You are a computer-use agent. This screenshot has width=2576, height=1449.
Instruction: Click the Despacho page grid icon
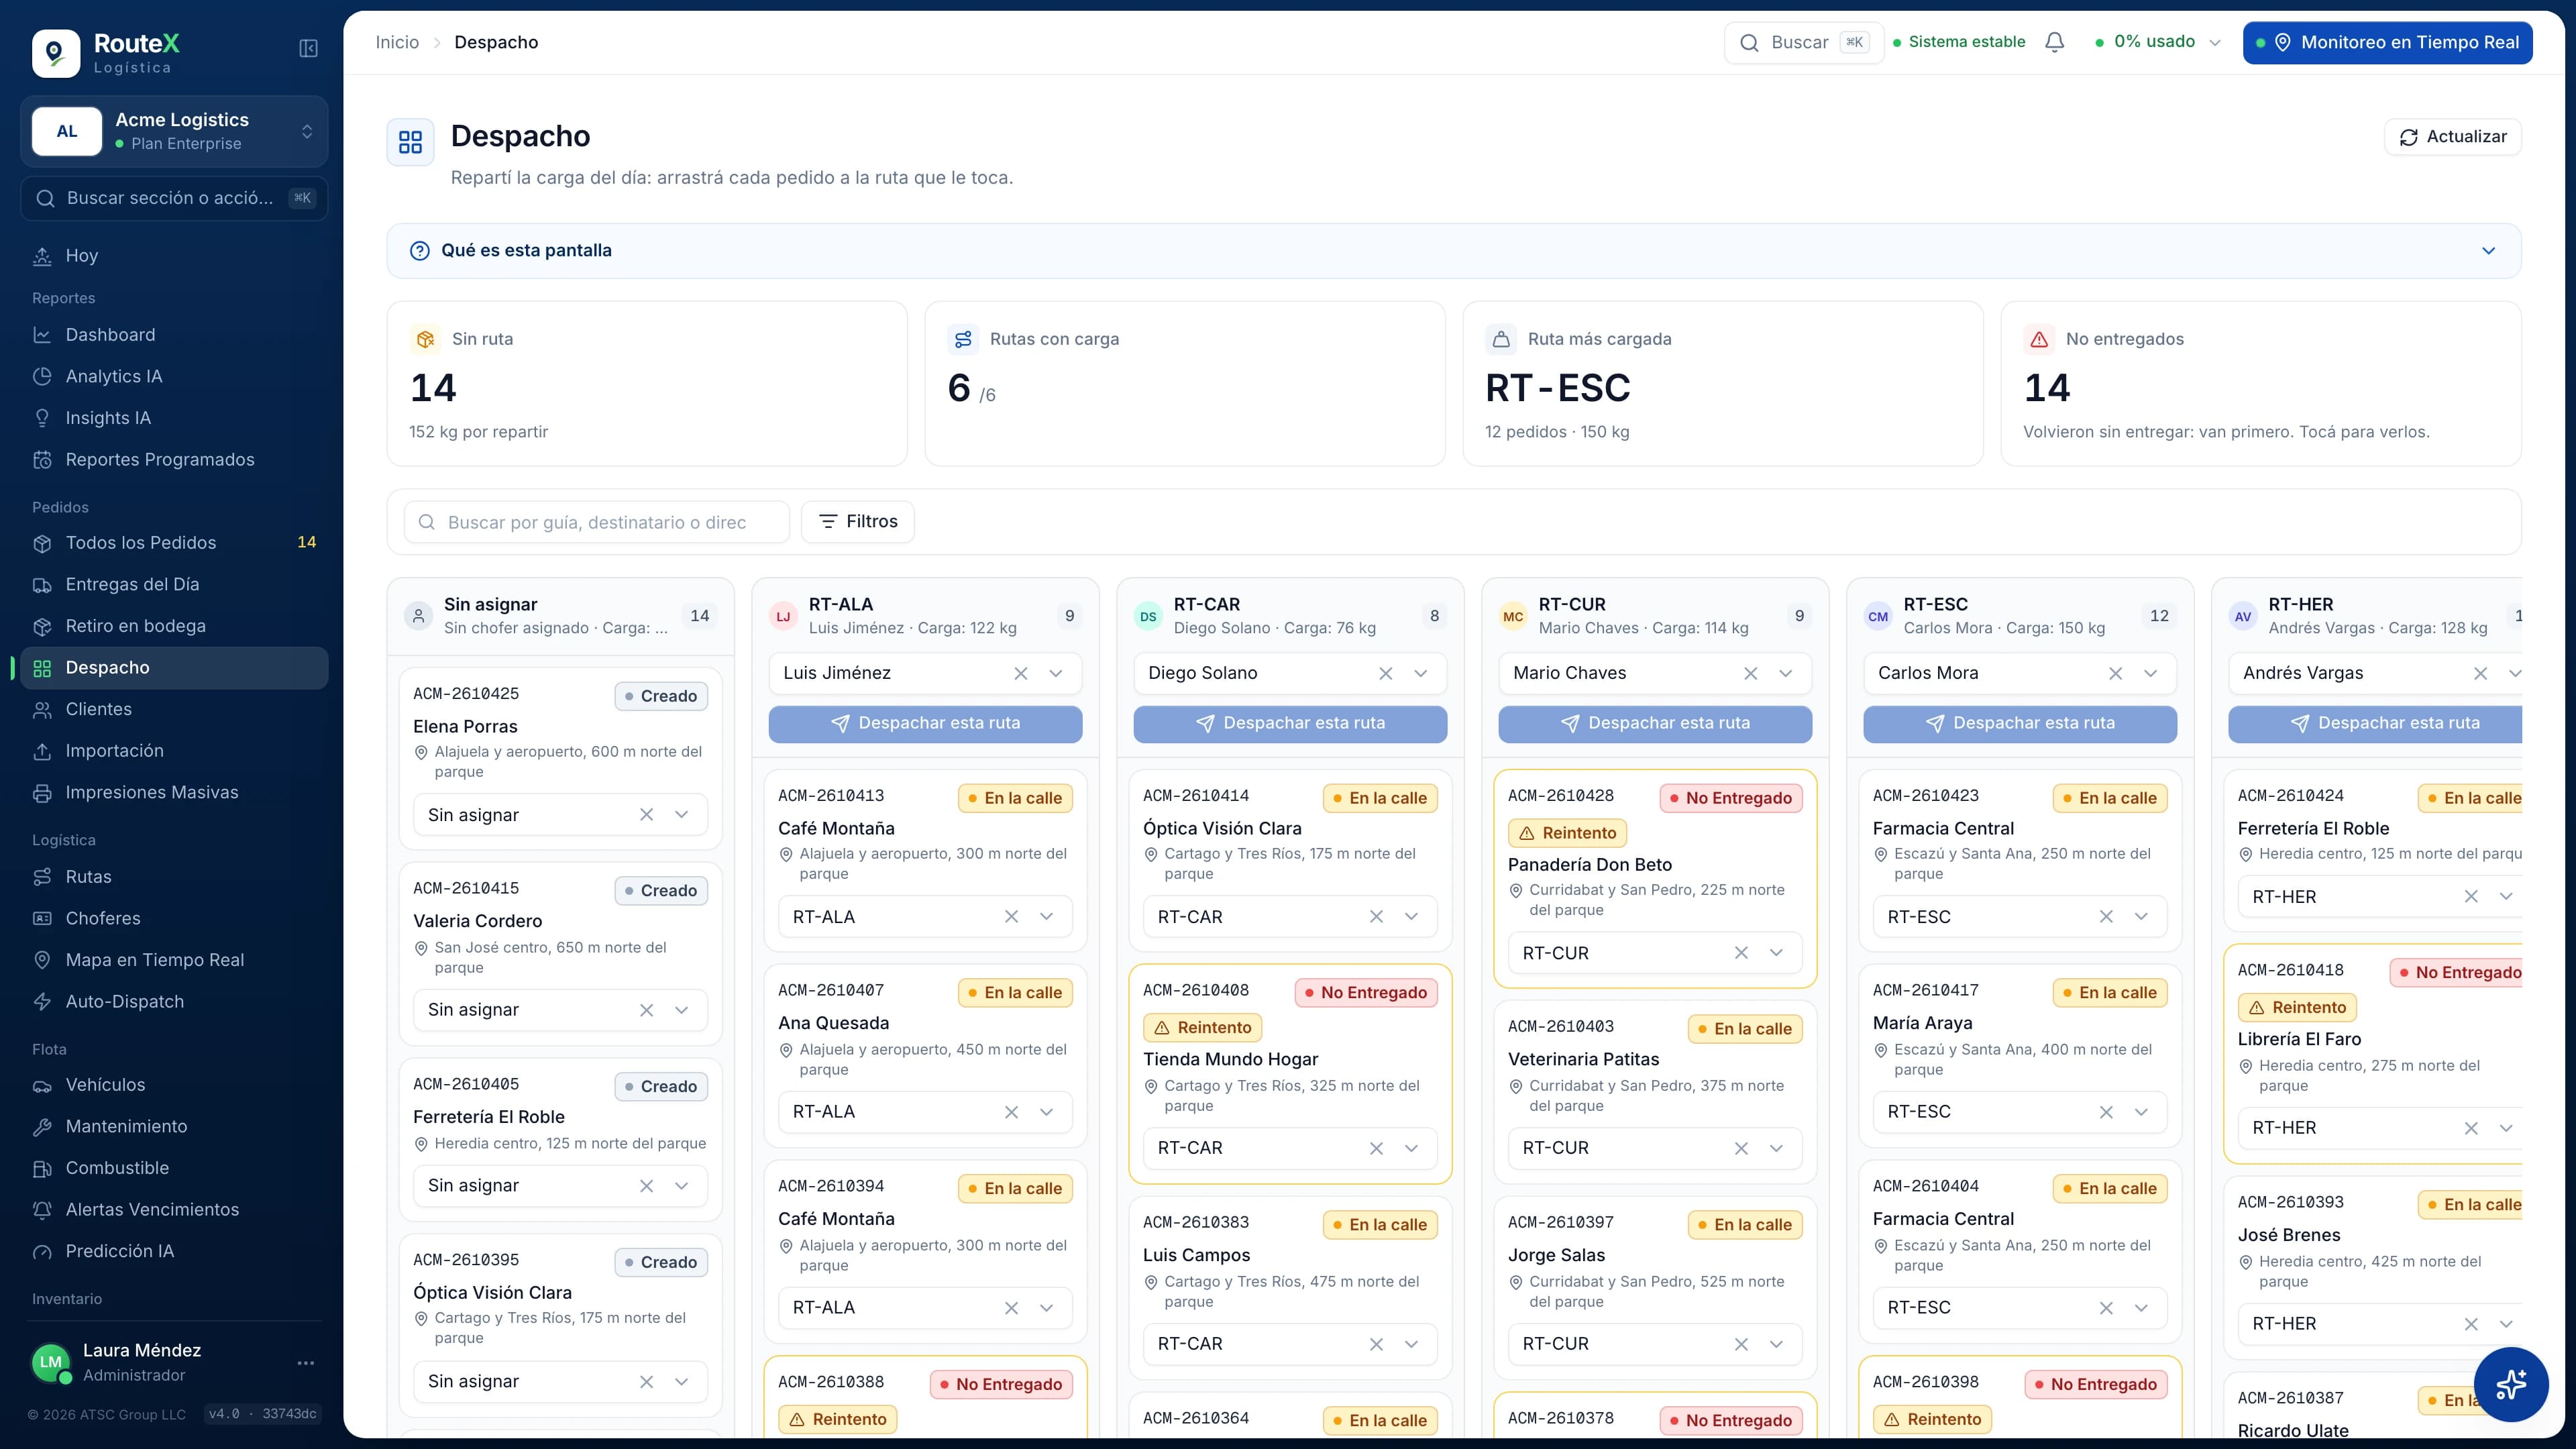[x=410, y=142]
